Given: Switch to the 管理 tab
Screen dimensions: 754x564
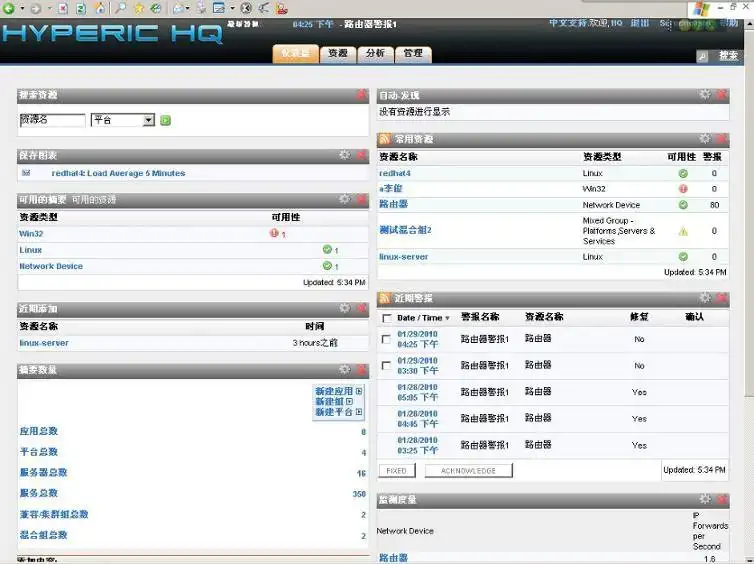Looking at the screenshot, I should click(x=413, y=54).
